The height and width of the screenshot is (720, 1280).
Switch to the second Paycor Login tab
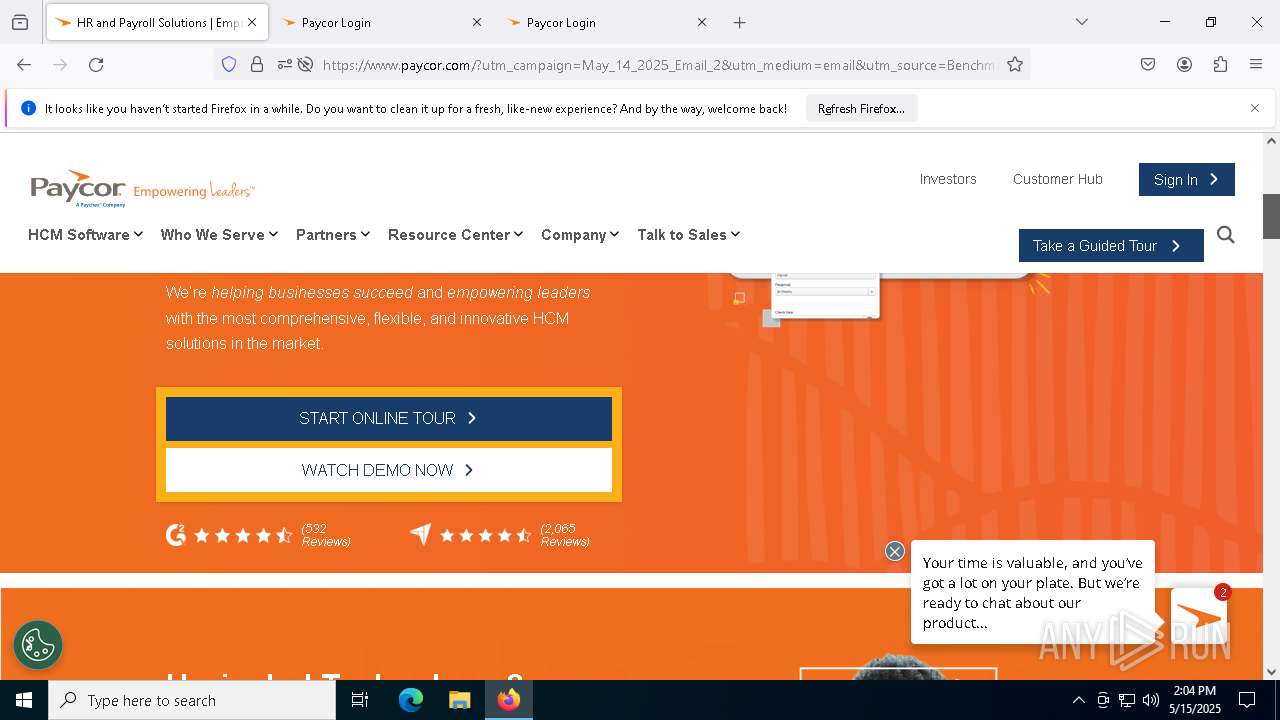click(381, 22)
